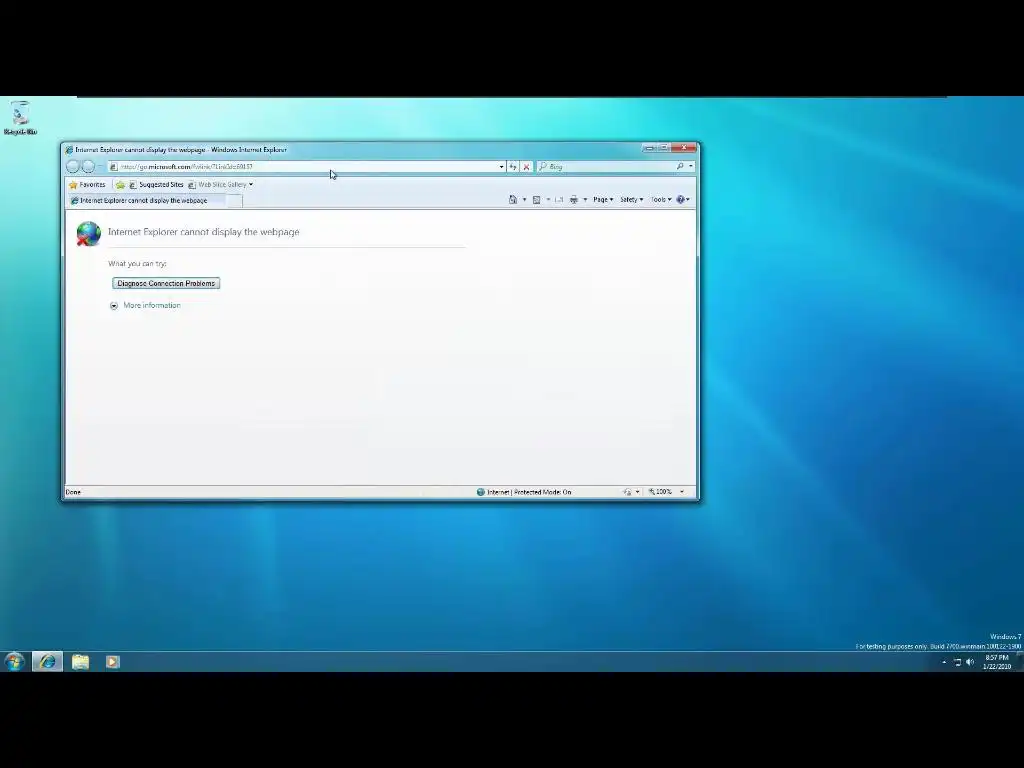Click the 'Done' status bar text
1024x768 pixels.
pos(73,492)
